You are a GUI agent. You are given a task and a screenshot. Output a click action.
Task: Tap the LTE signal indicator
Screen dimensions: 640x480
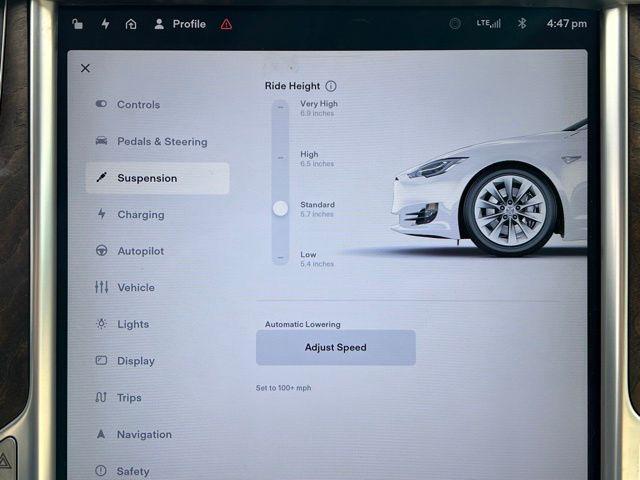point(489,23)
